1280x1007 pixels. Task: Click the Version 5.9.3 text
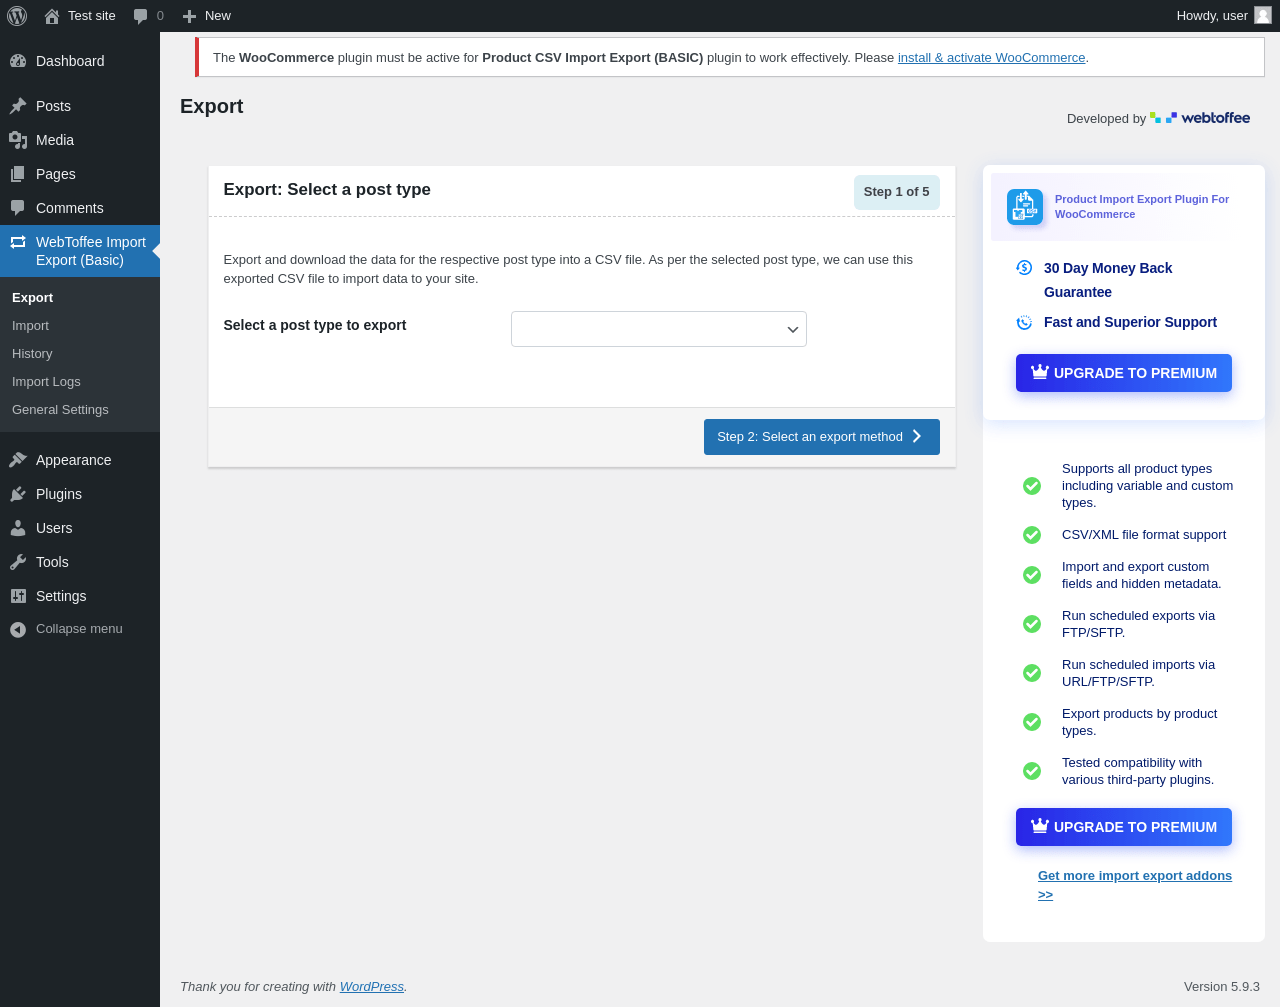pos(1222,986)
